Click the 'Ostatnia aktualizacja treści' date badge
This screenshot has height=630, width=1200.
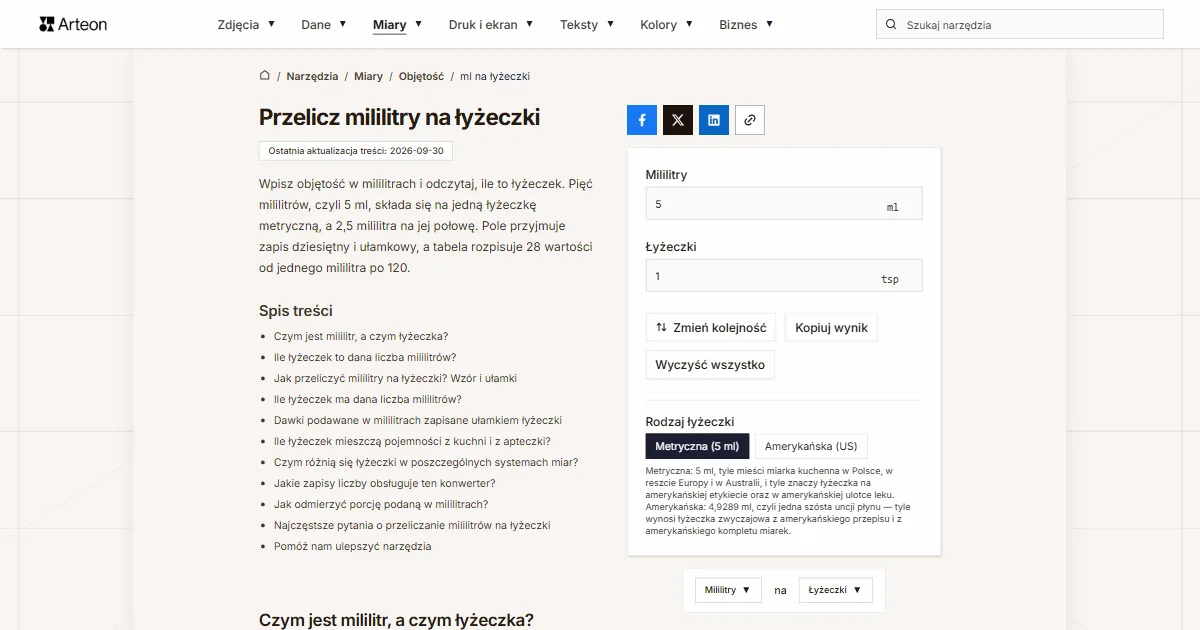tap(356, 150)
